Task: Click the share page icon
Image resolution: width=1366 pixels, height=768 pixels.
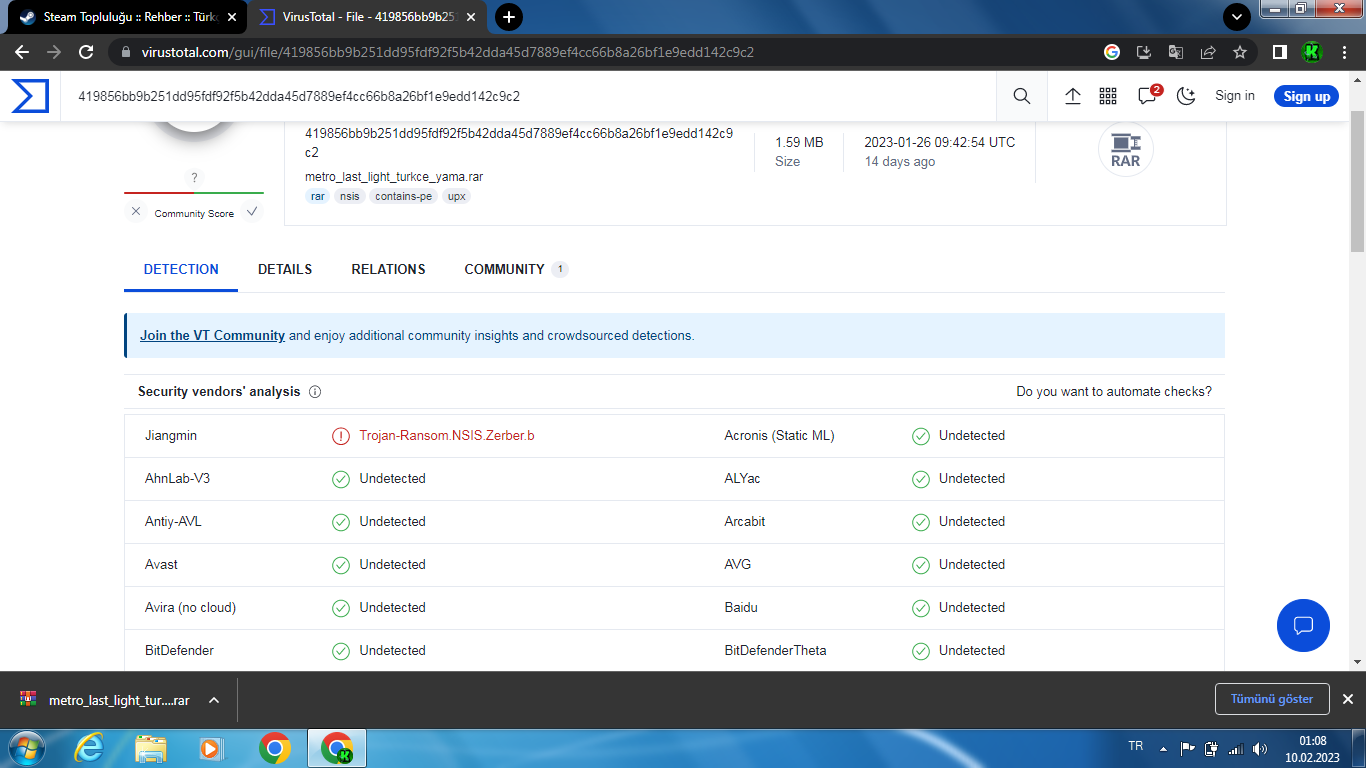Action: [1208, 52]
